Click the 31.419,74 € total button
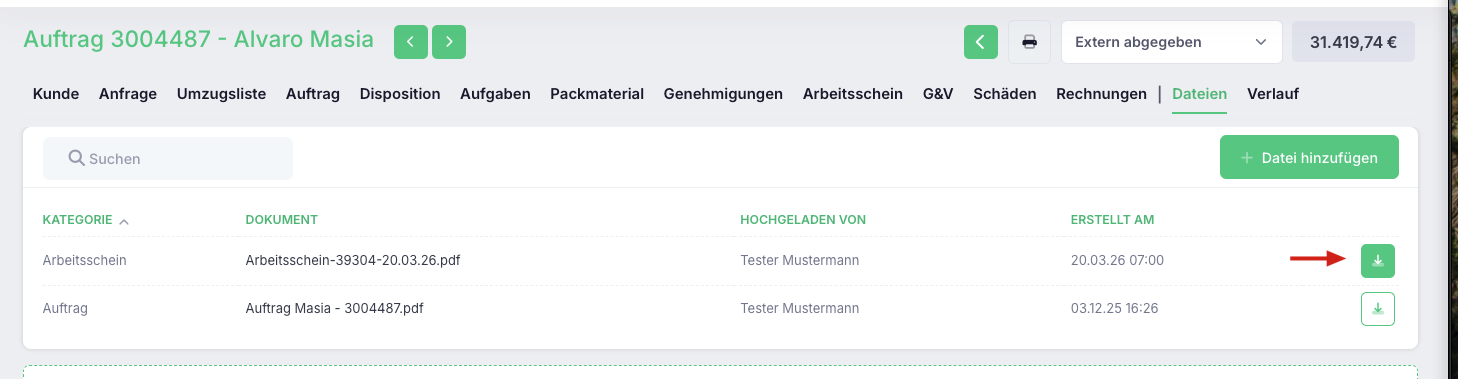The image size is (1458, 379). tap(1353, 42)
